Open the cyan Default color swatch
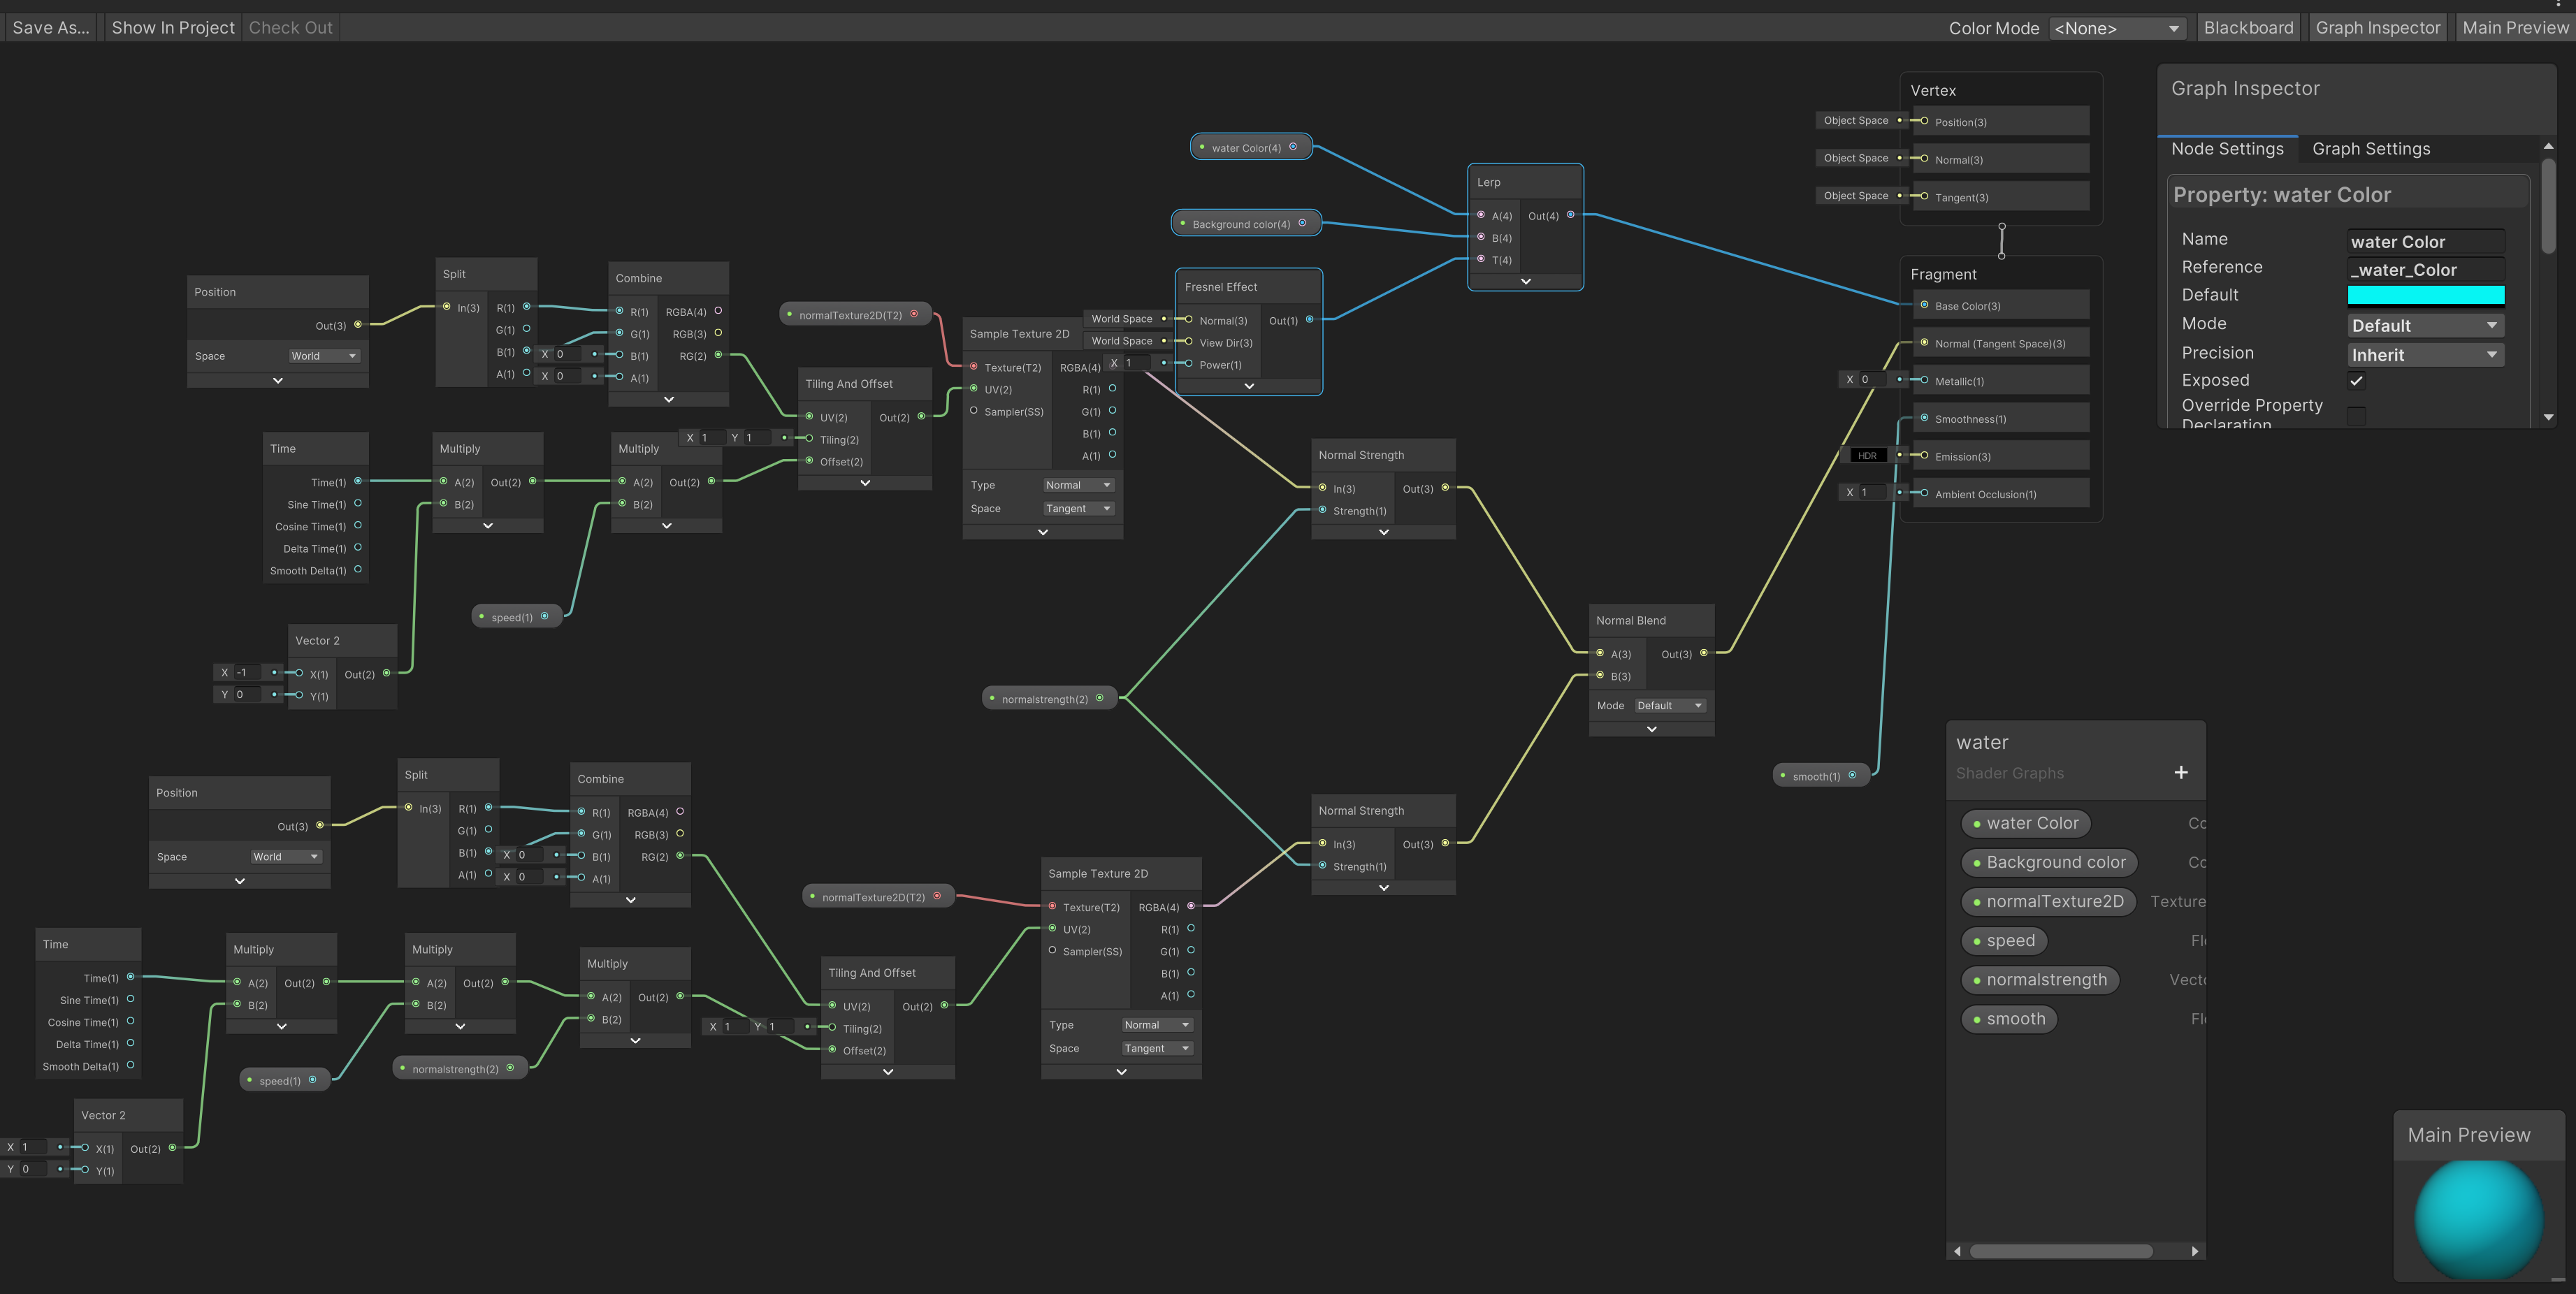Viewport: 2576px width, 1294px height. tap(2425, 295)
